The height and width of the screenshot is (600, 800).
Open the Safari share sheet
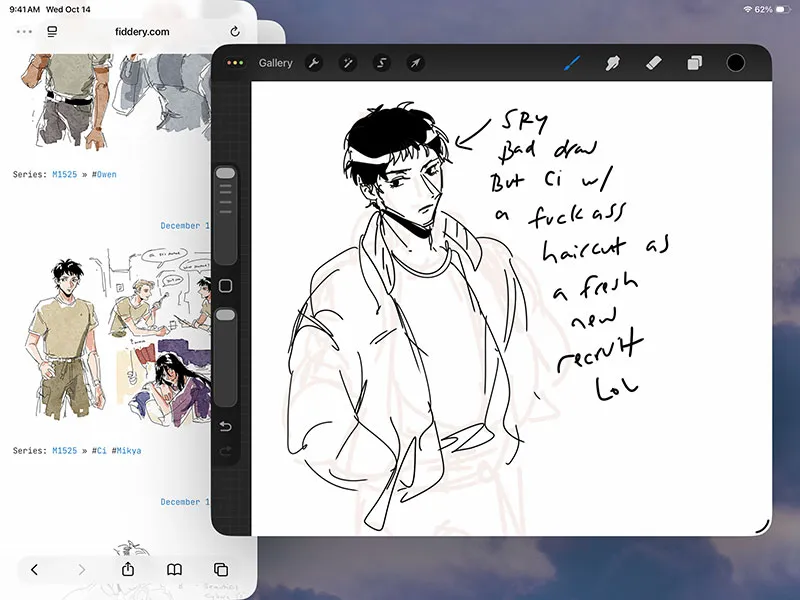pyautogui.click(x=128, y=569)
